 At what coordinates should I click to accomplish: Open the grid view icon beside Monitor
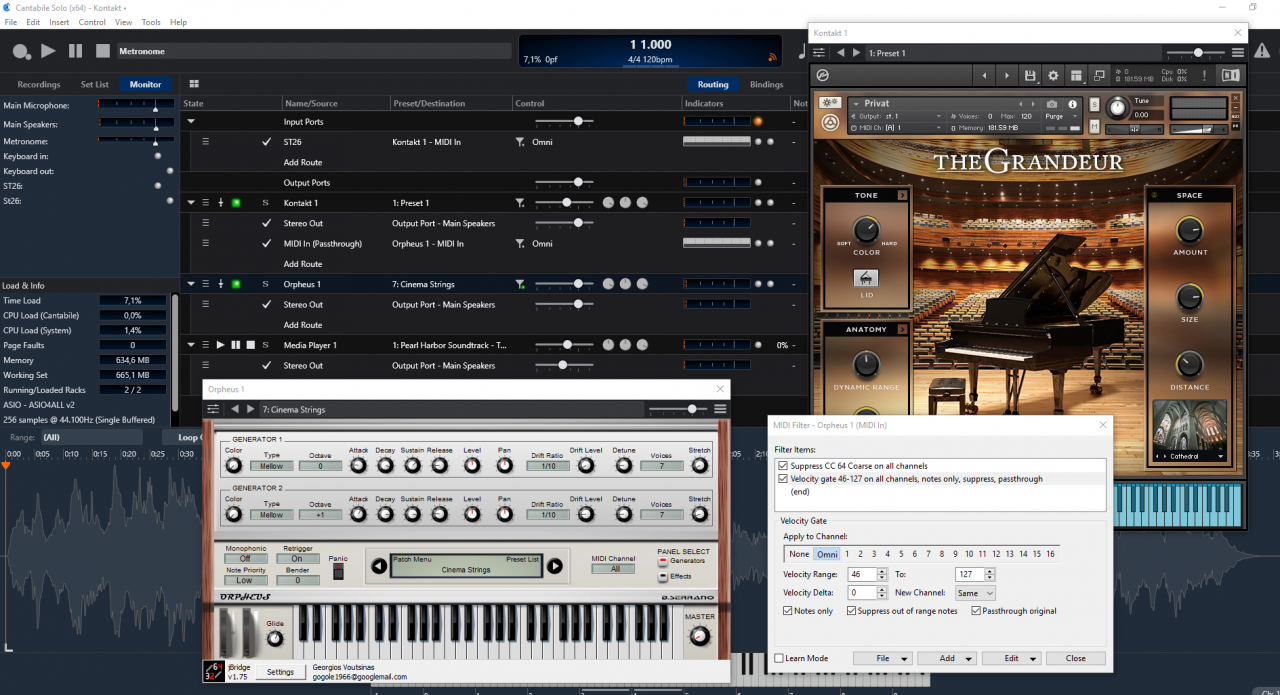pyautogui.click(x=193, y=84)
